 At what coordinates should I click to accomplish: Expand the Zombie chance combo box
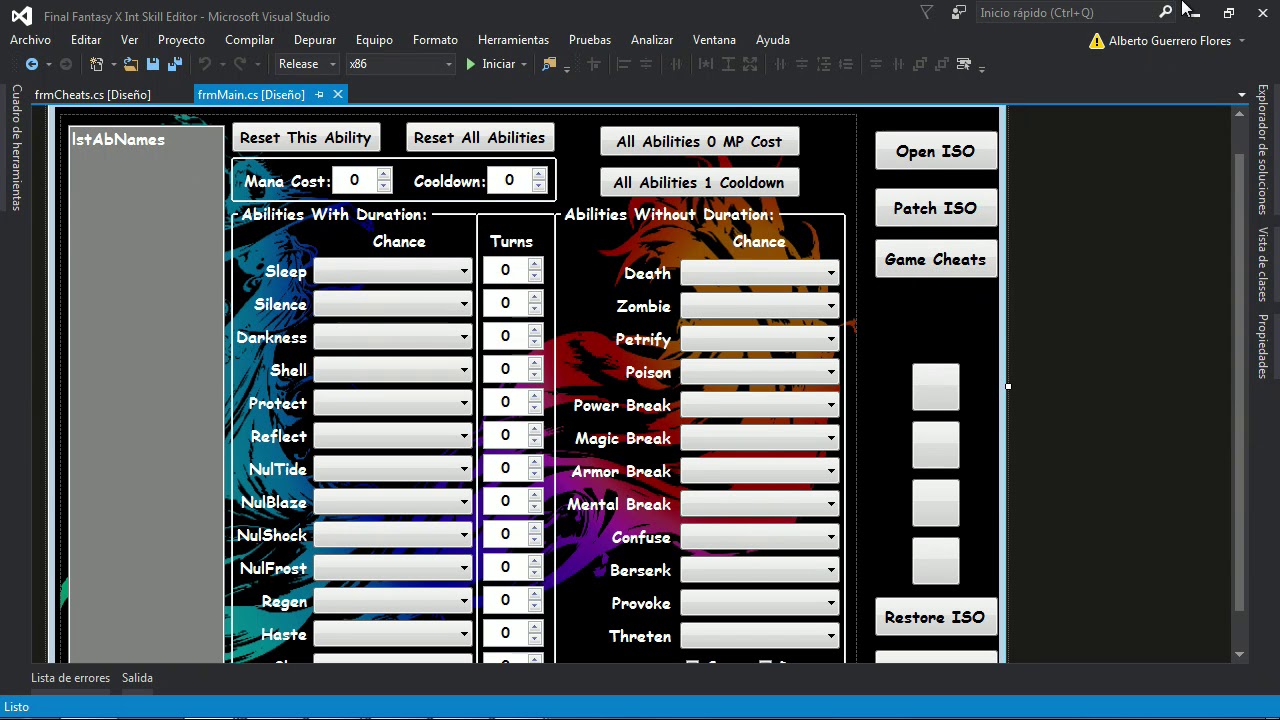coord(830,306)
